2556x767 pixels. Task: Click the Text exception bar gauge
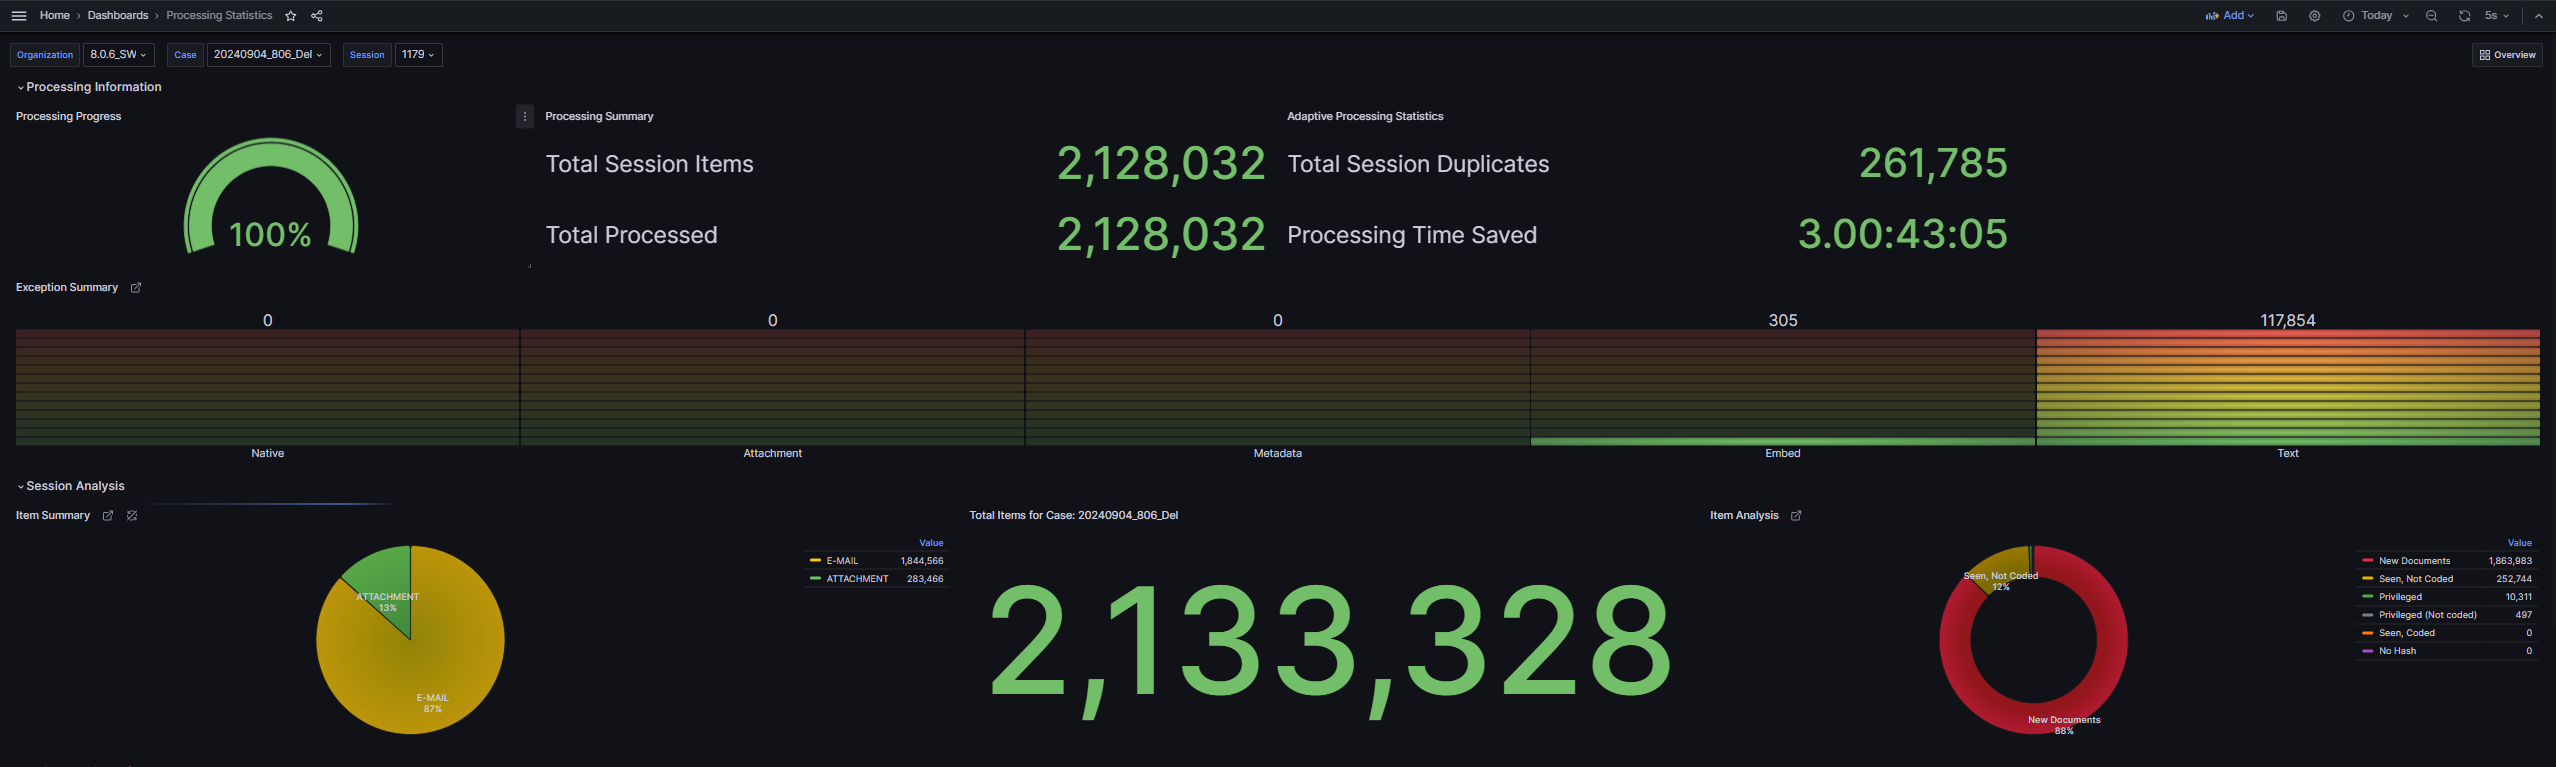click(2287, 388)
